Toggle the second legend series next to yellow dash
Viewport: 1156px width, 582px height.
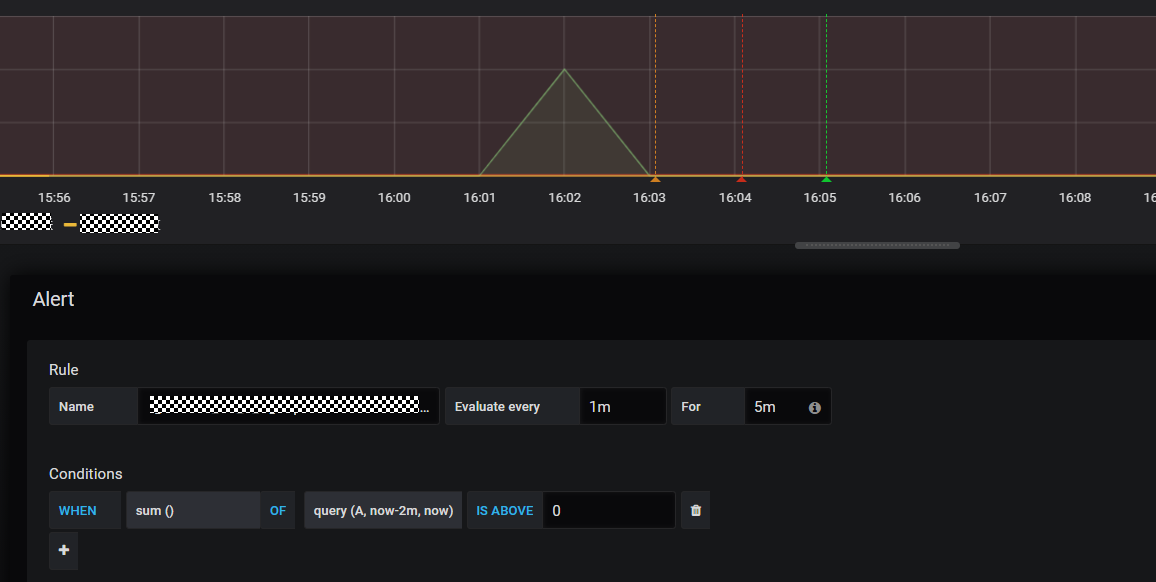[x=119, y=224]
